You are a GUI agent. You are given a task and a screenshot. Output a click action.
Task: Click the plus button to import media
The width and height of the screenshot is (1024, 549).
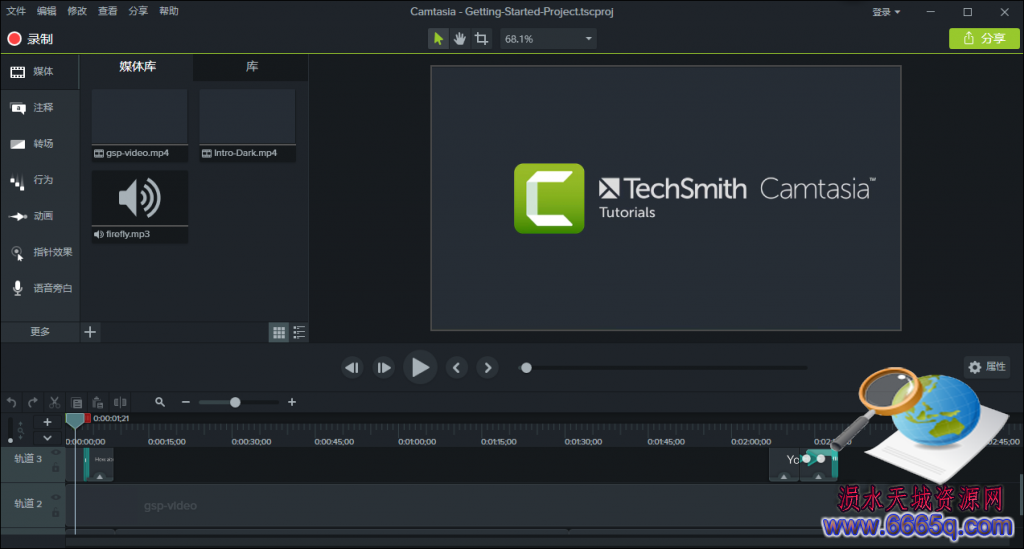[90, 332]
